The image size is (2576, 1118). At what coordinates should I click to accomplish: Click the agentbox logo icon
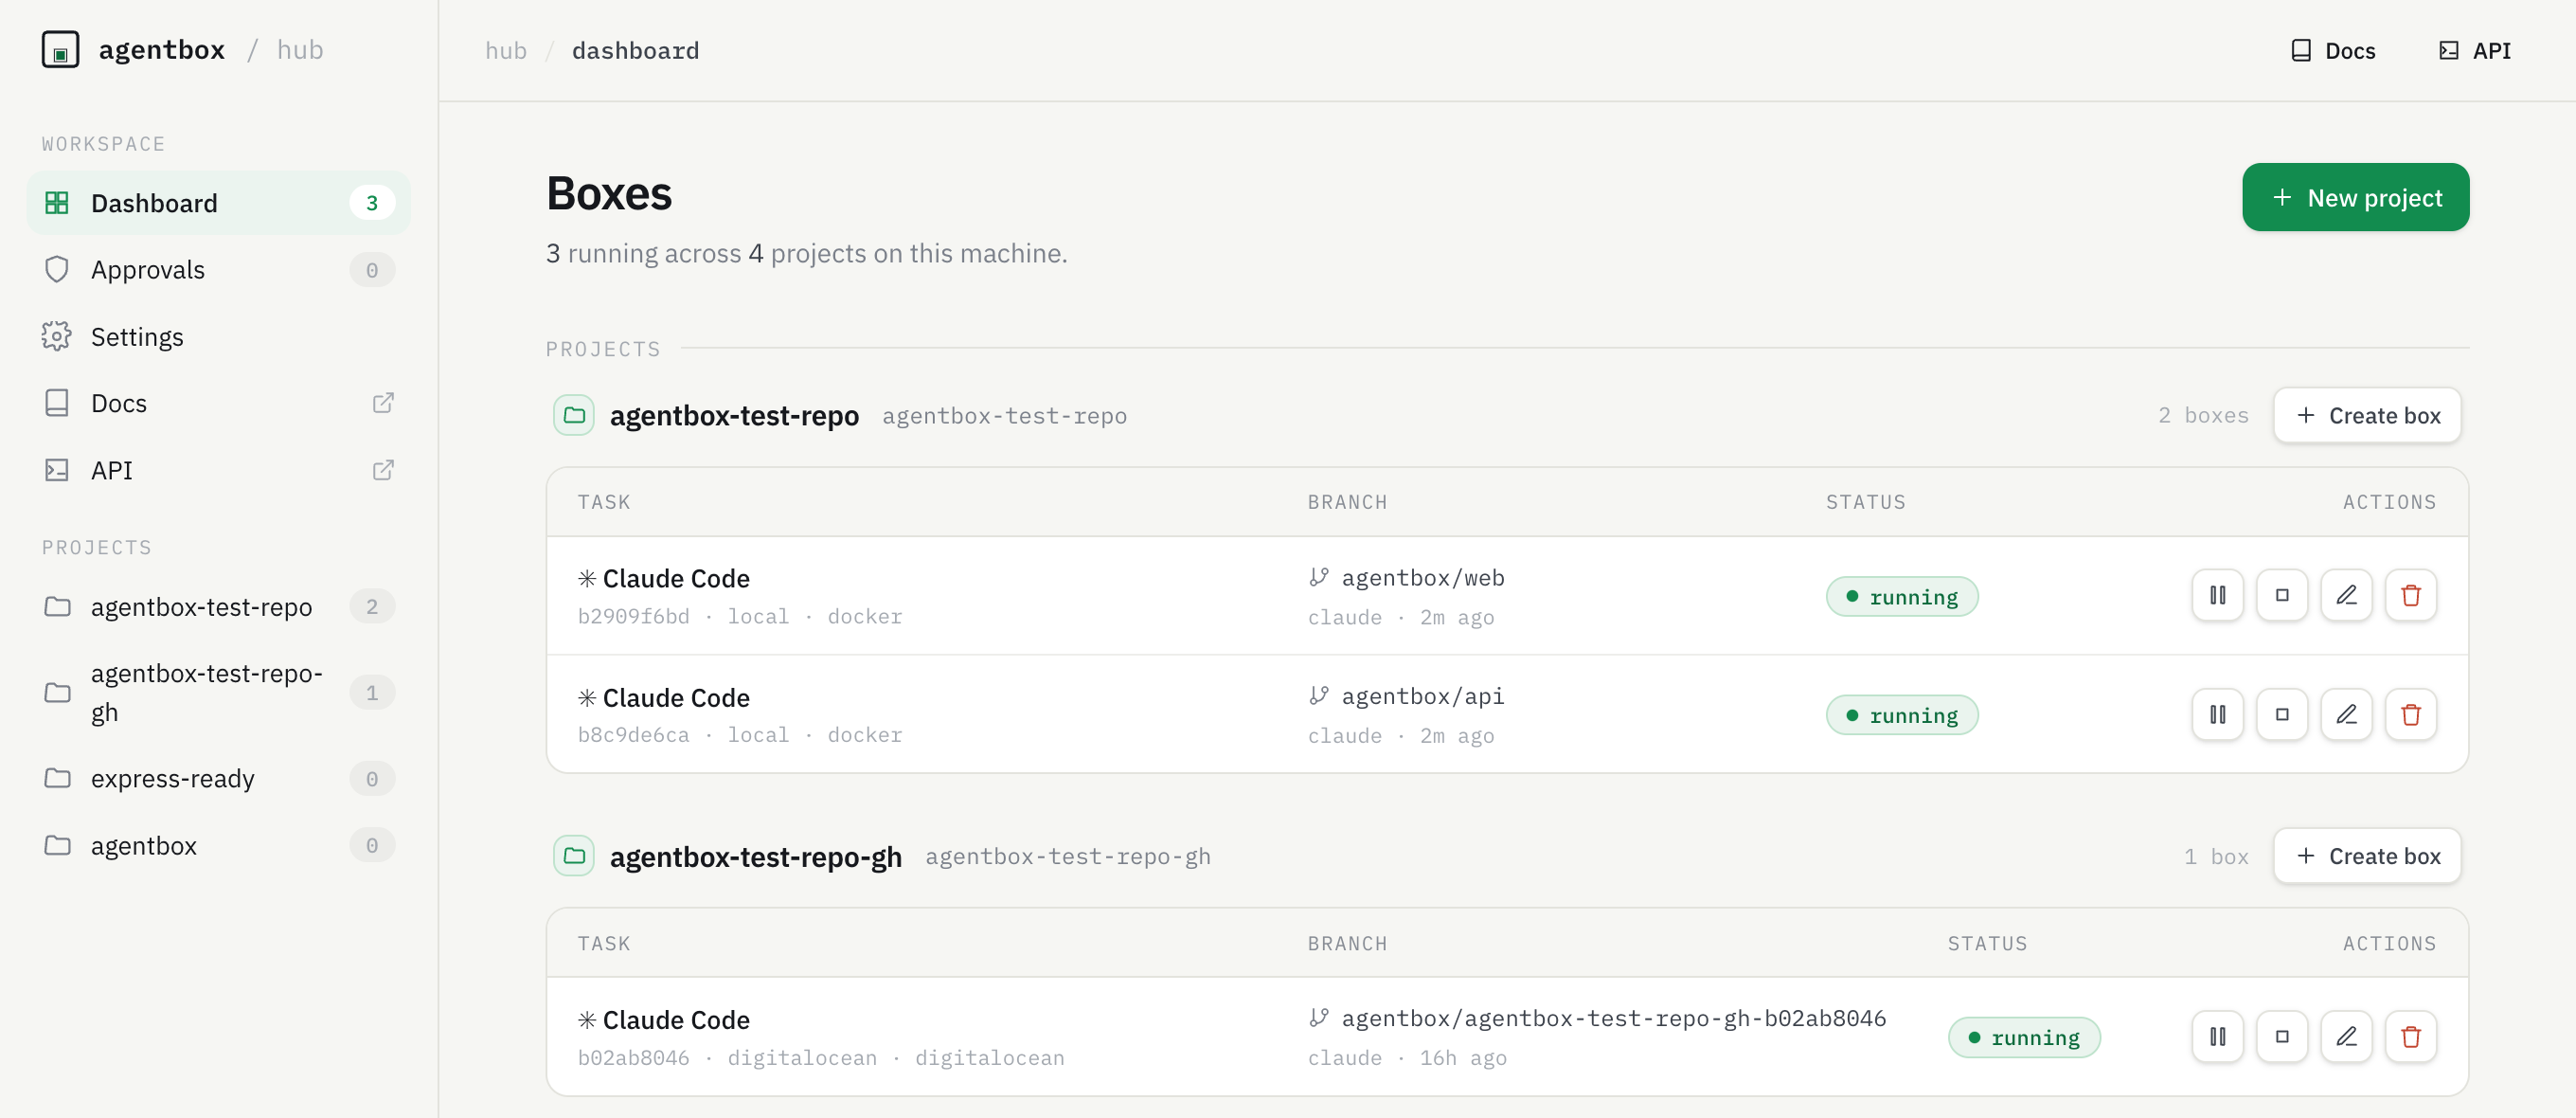point(60,50)
